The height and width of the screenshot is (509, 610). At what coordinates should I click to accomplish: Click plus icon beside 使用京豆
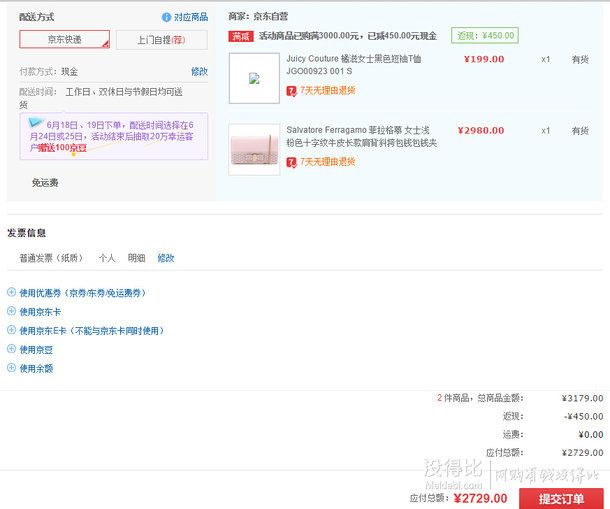click(12, 349)
